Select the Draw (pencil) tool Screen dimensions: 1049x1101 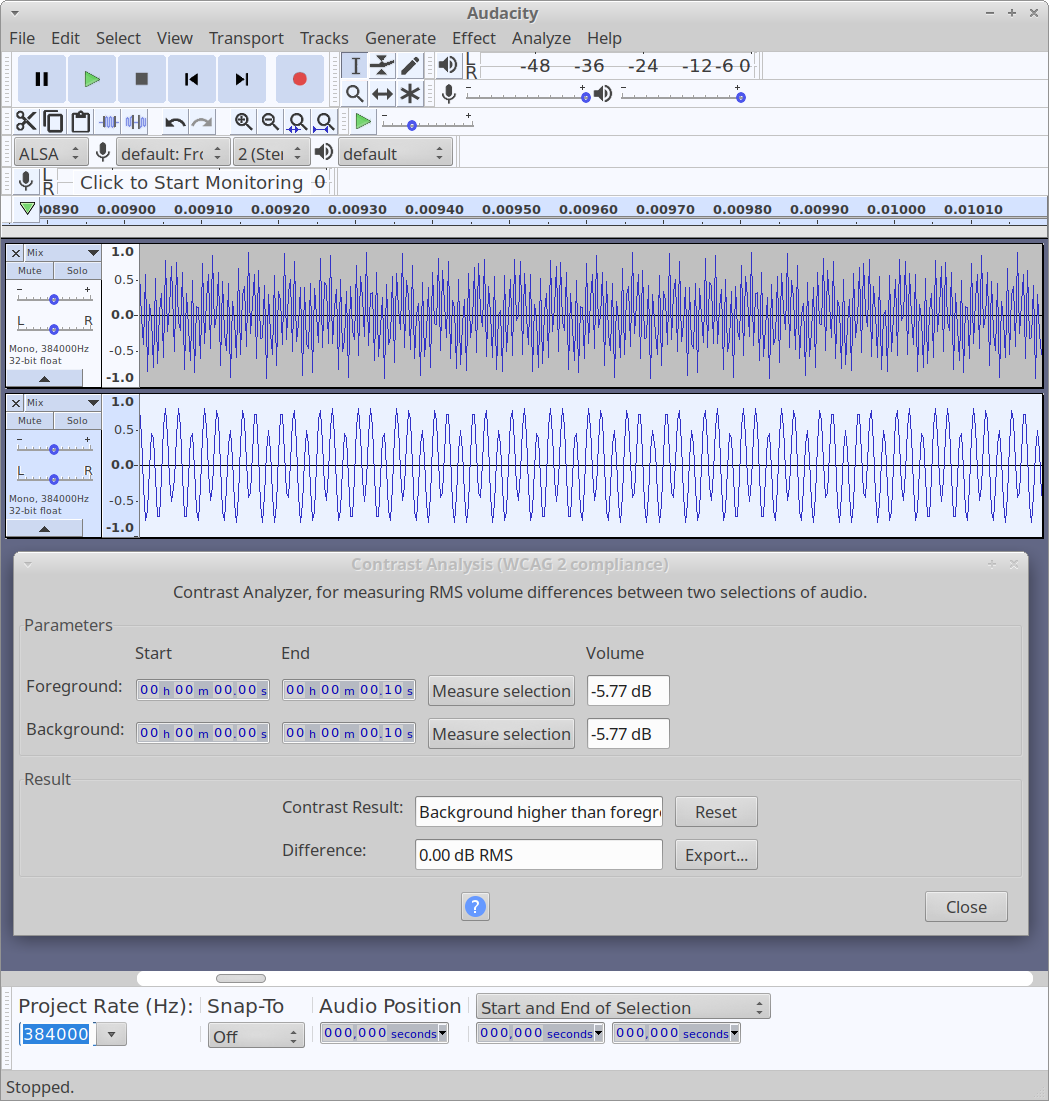coord(410,66)
